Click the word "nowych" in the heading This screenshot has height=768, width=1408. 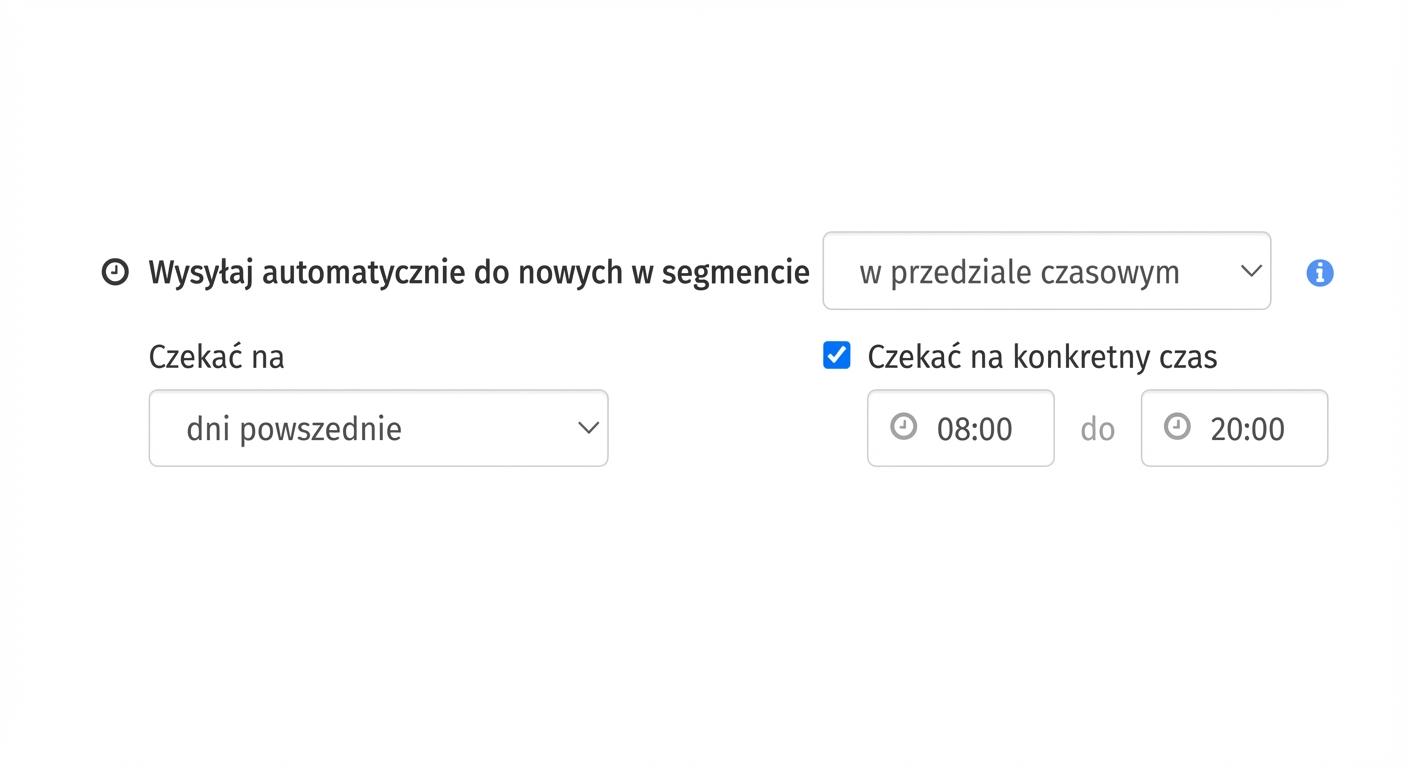pyautogui.click(x=568, y=273)
